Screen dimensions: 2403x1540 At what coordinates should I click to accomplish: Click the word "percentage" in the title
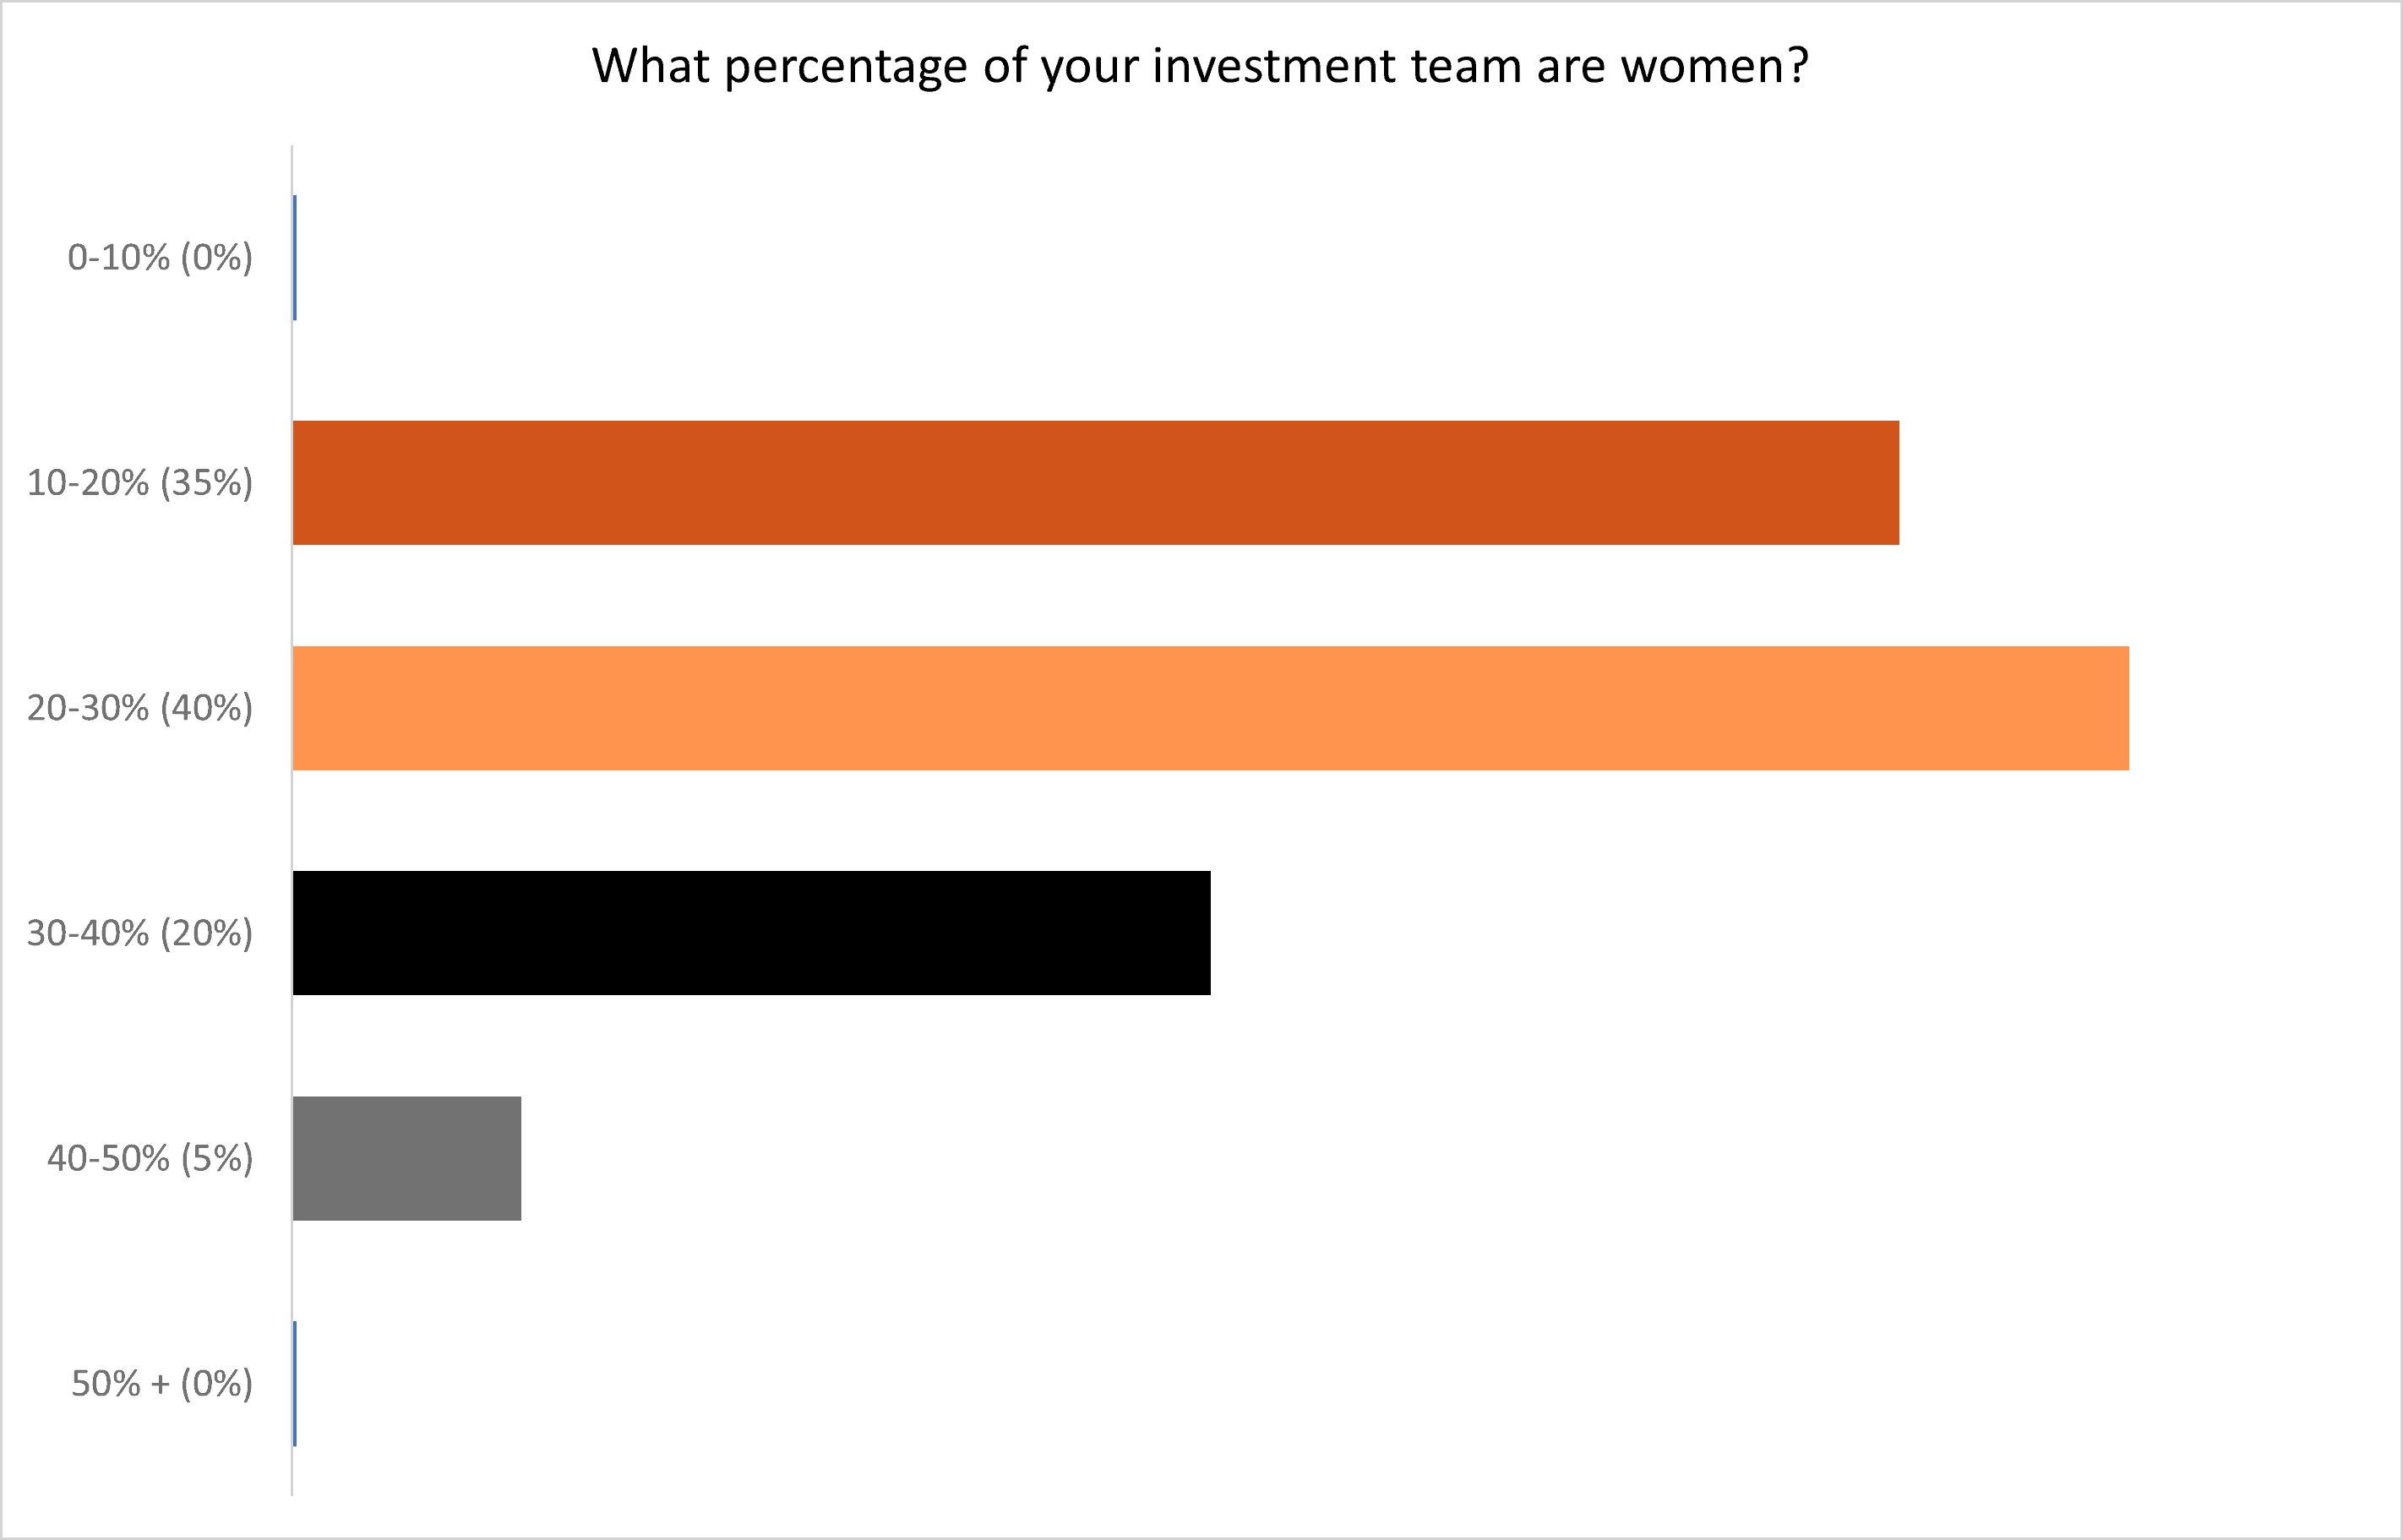pos(846,68)
